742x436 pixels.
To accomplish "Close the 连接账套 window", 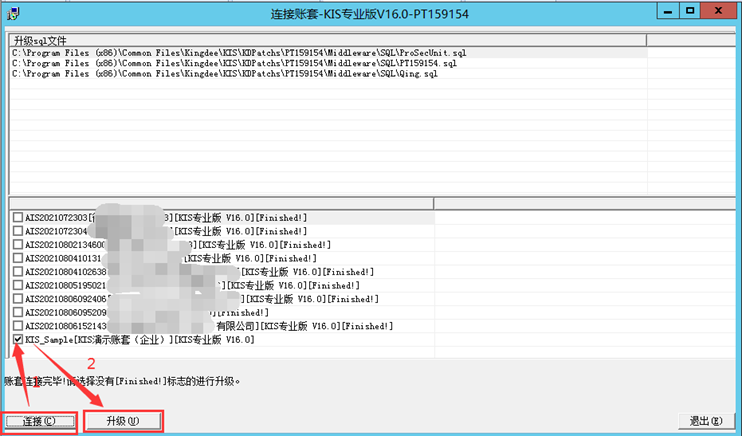I will pyautogui.click(x=718, y=11).
